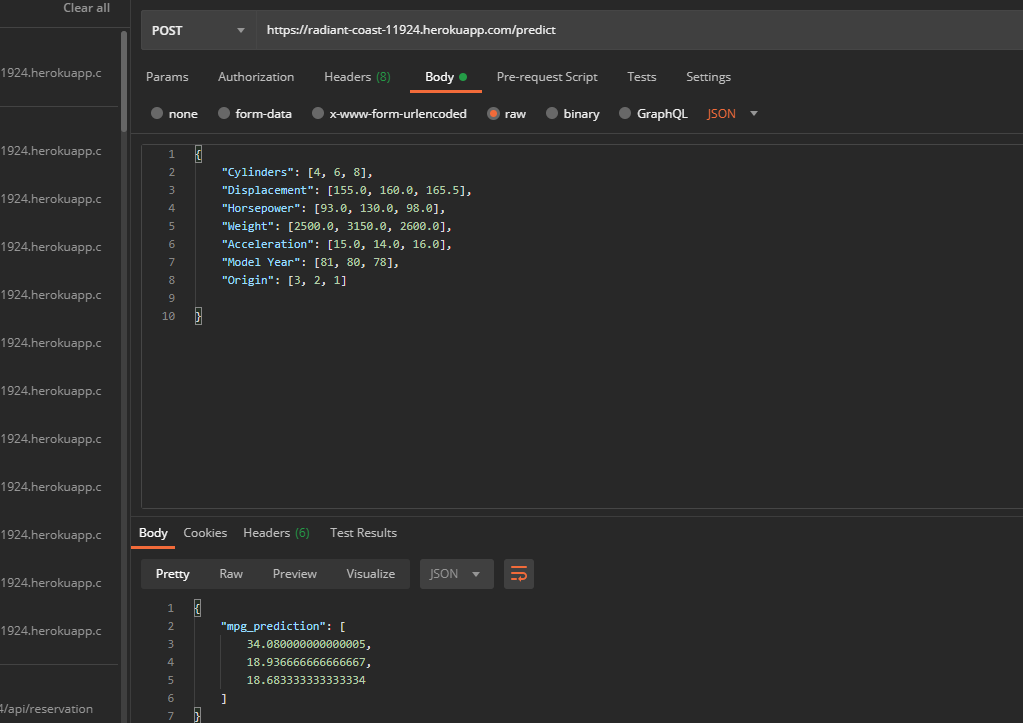The image size is (1023, 723).
Task: Select the GraphQL body option
Action: pyautogui.click(x=653, y=113)
